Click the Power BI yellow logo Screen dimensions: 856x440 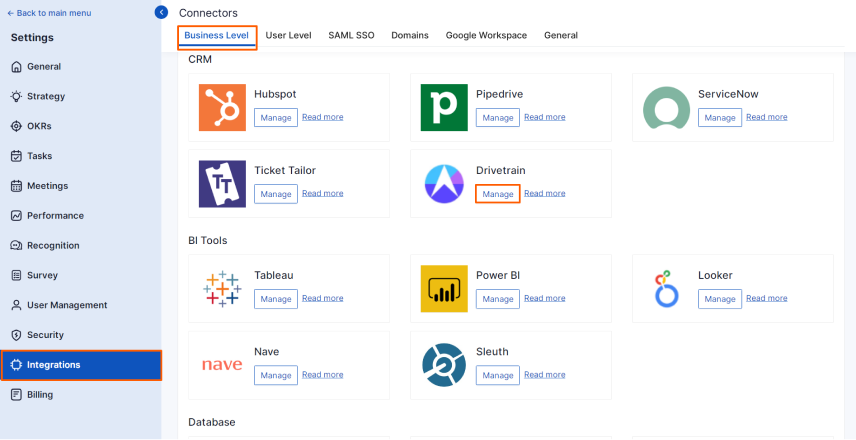(444, 289)
